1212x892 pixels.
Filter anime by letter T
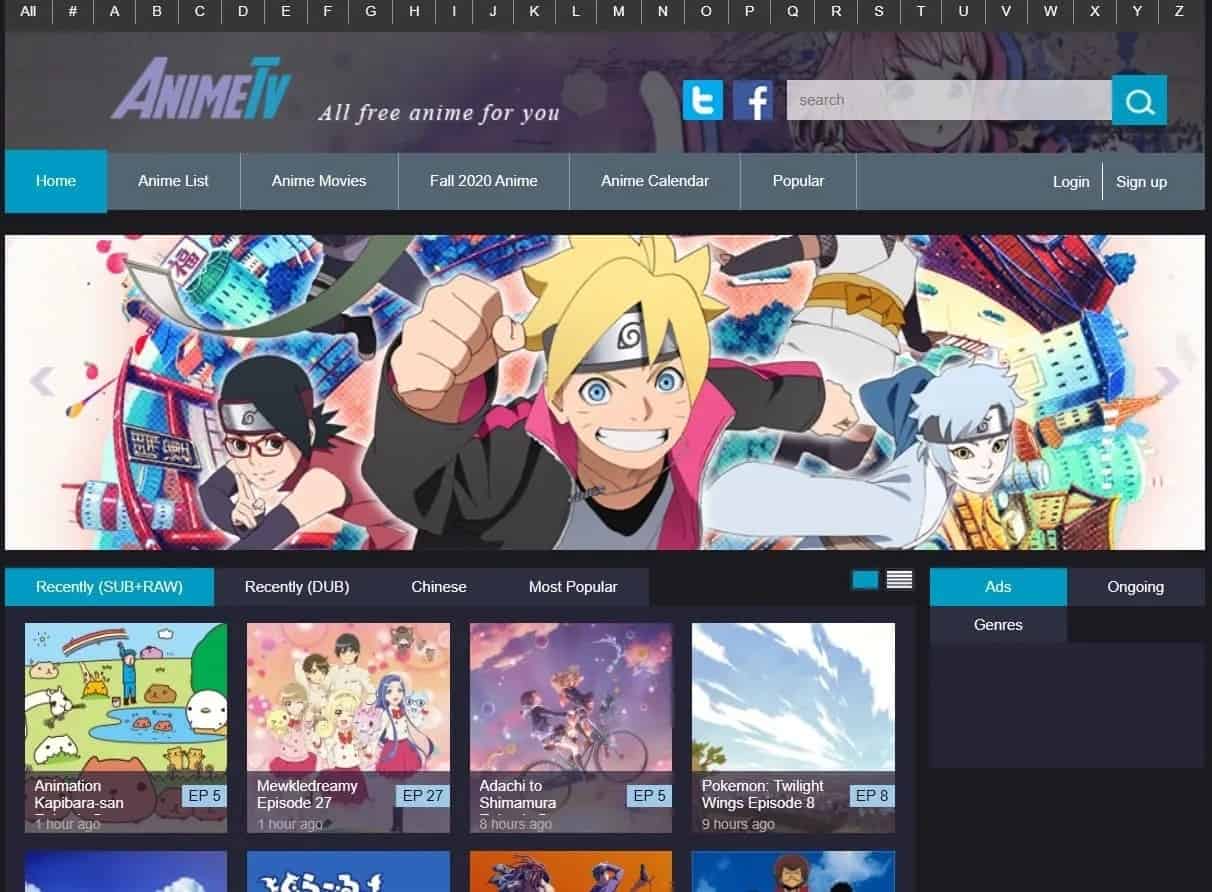tap(921, 11)
